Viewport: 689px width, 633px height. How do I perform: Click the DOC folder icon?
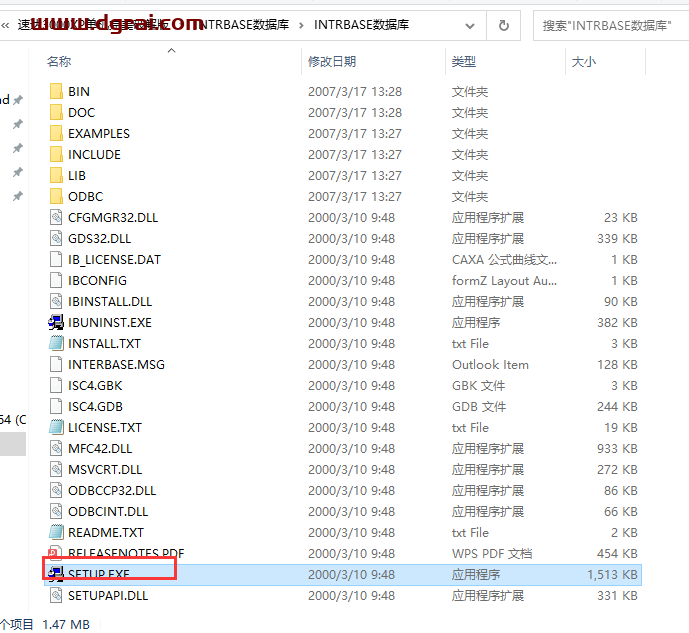56,112
